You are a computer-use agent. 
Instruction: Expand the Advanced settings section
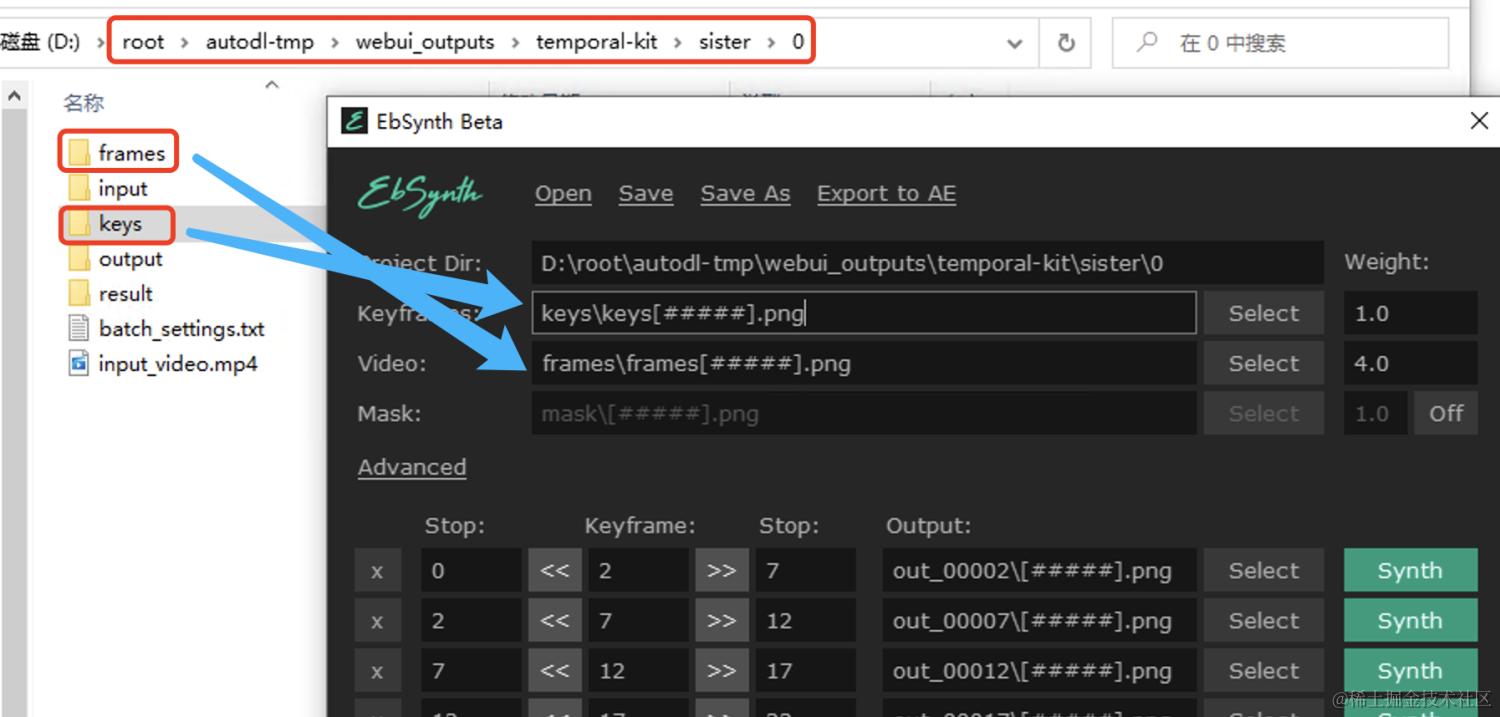coord(412,467)
